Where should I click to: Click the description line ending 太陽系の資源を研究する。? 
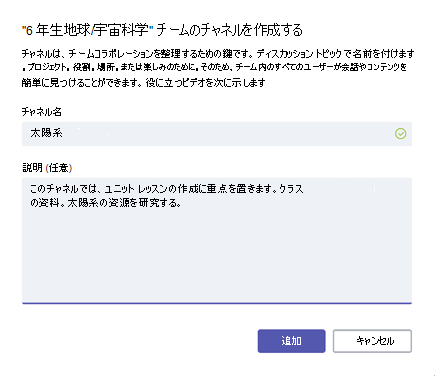point(106,203)
